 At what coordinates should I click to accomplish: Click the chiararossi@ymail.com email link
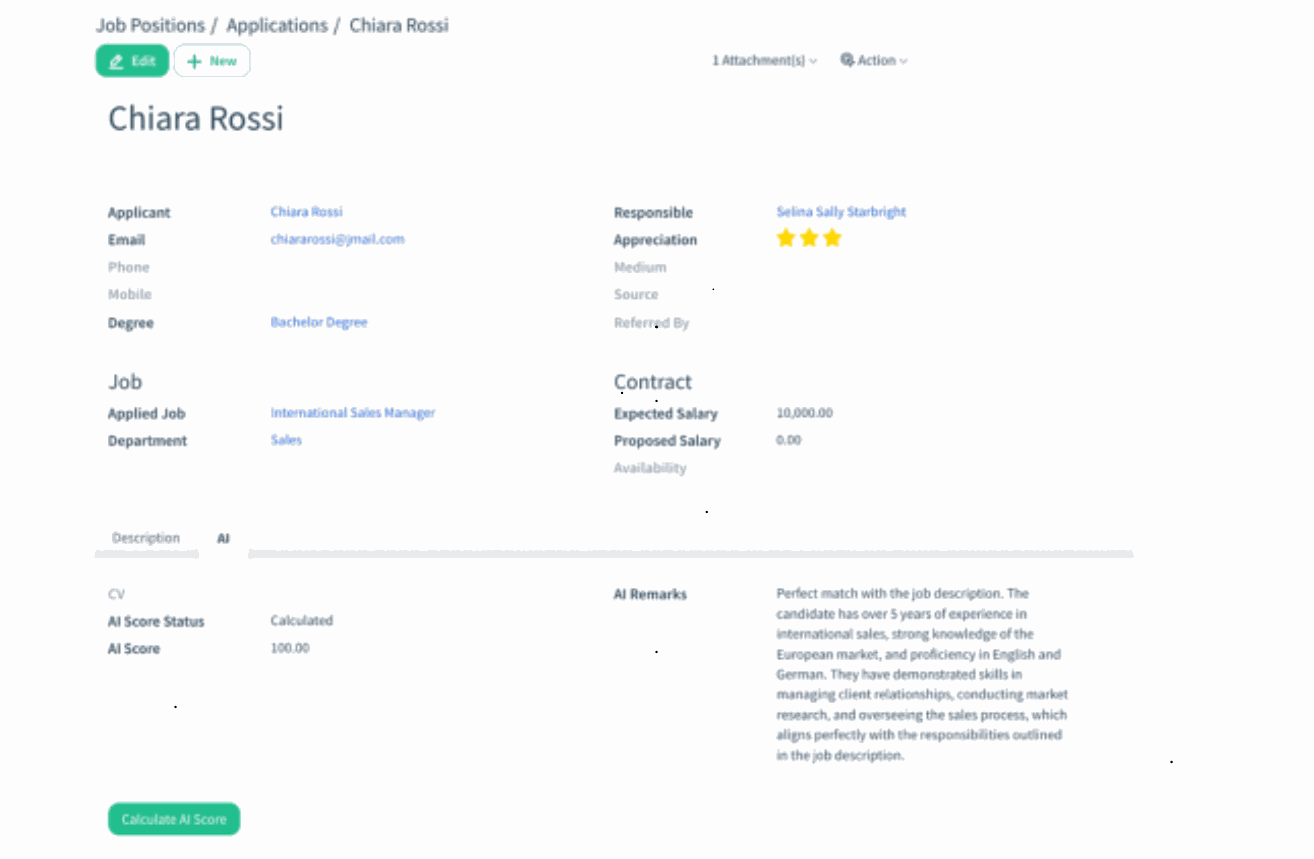tap(337, 239)
